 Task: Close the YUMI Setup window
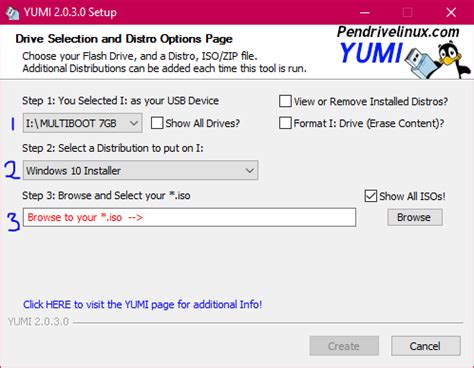point(451,13)
